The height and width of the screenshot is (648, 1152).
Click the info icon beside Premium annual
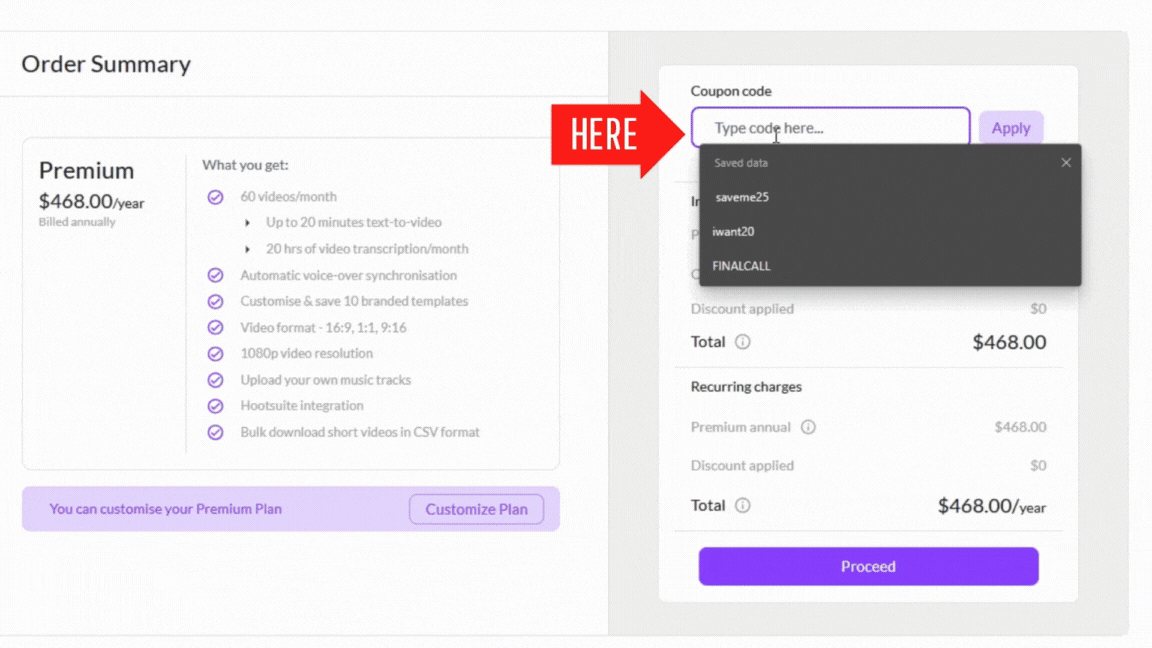coord(808,427)
